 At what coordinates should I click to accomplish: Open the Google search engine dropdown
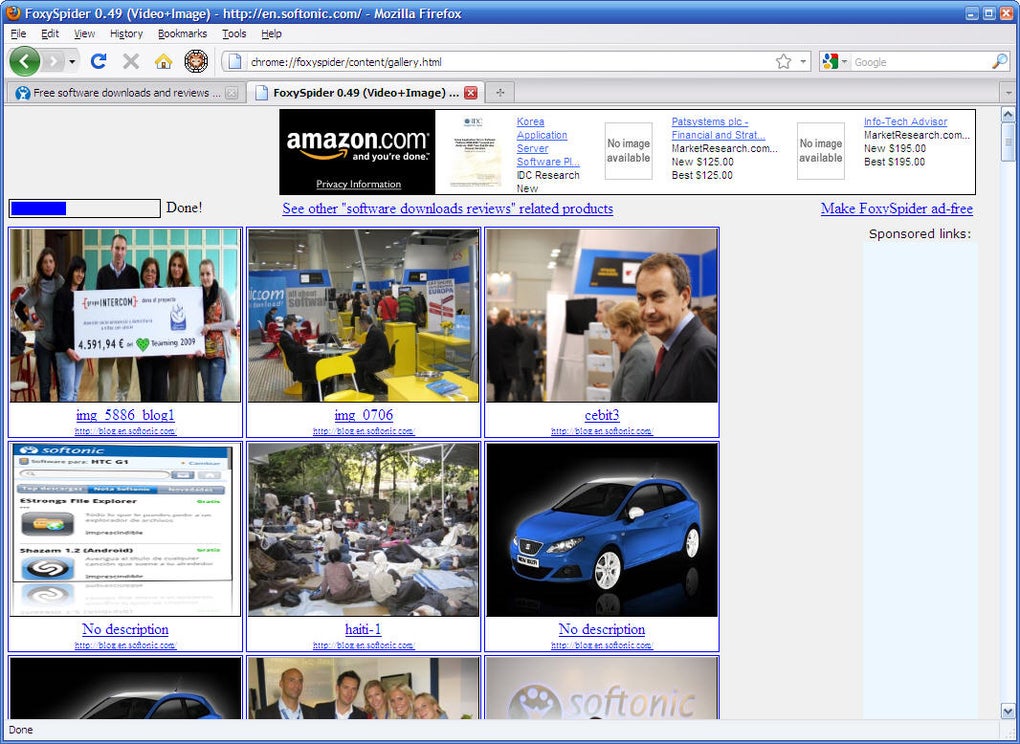pos(836,62)
